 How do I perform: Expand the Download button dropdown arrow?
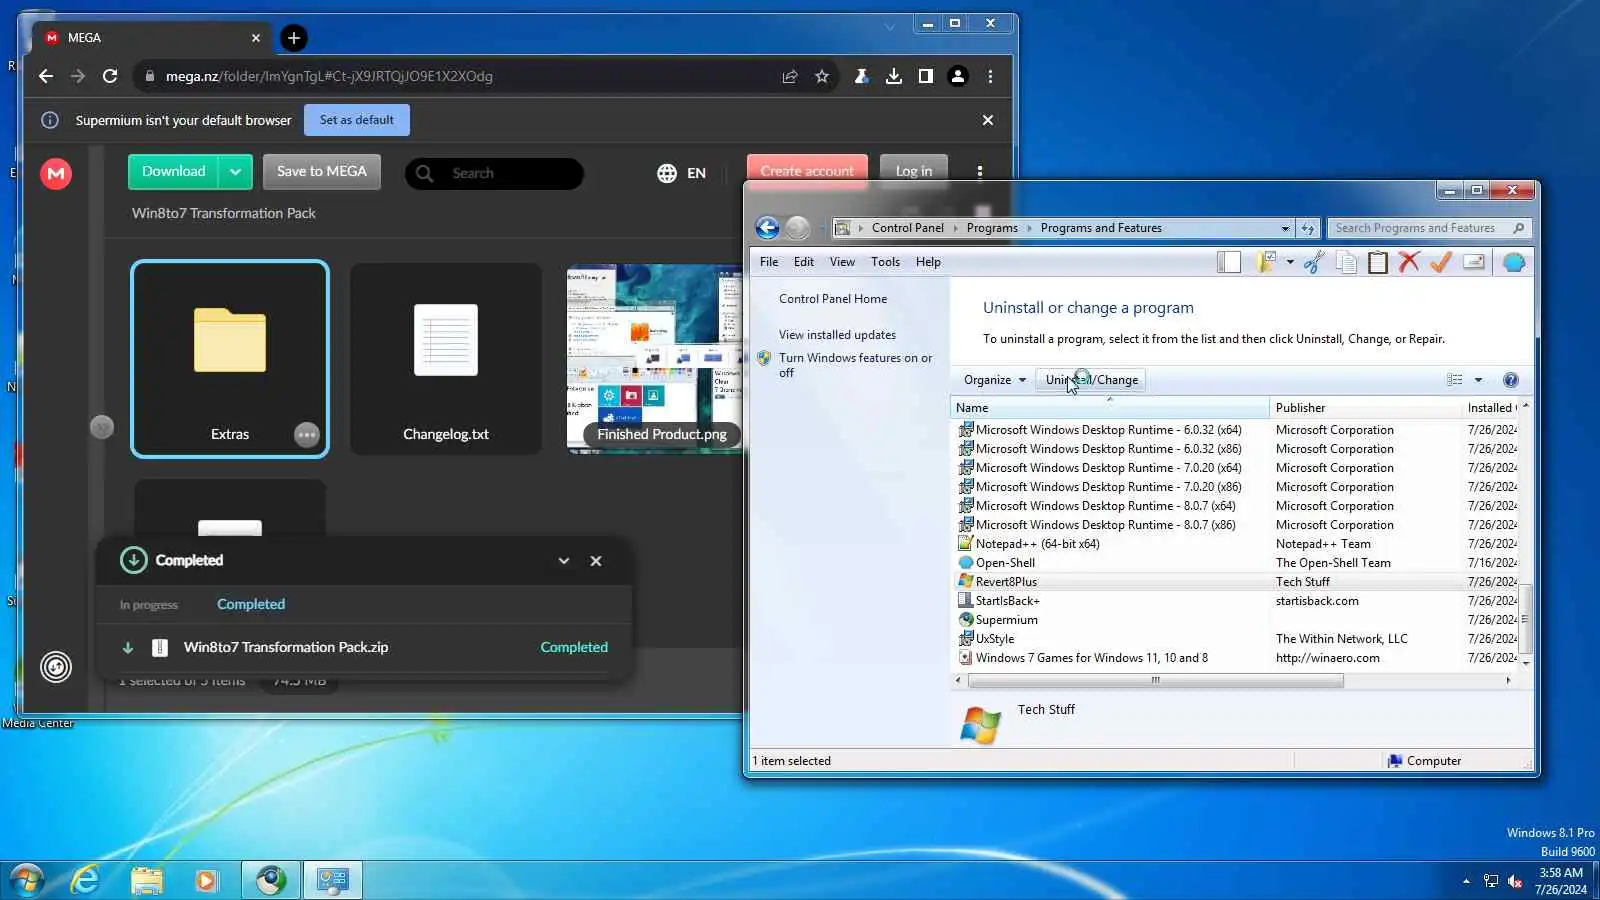pyautogui.click(x=235, y=172)
